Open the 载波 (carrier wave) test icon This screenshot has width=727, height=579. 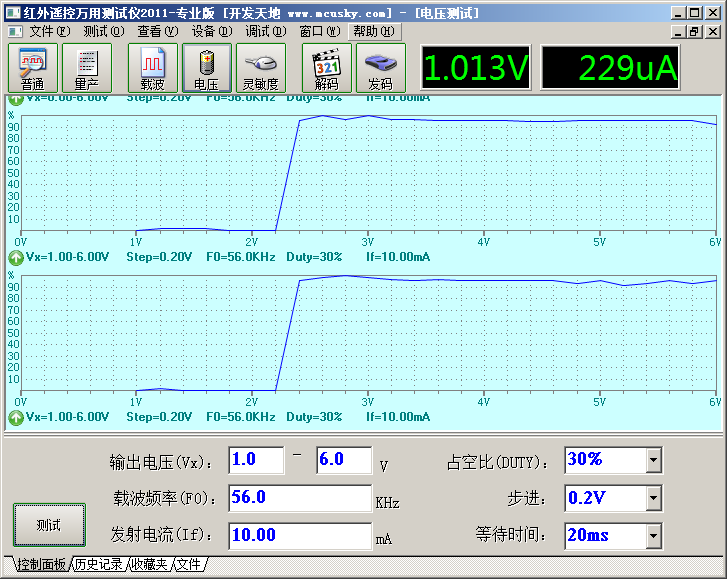tap(153, 68)
